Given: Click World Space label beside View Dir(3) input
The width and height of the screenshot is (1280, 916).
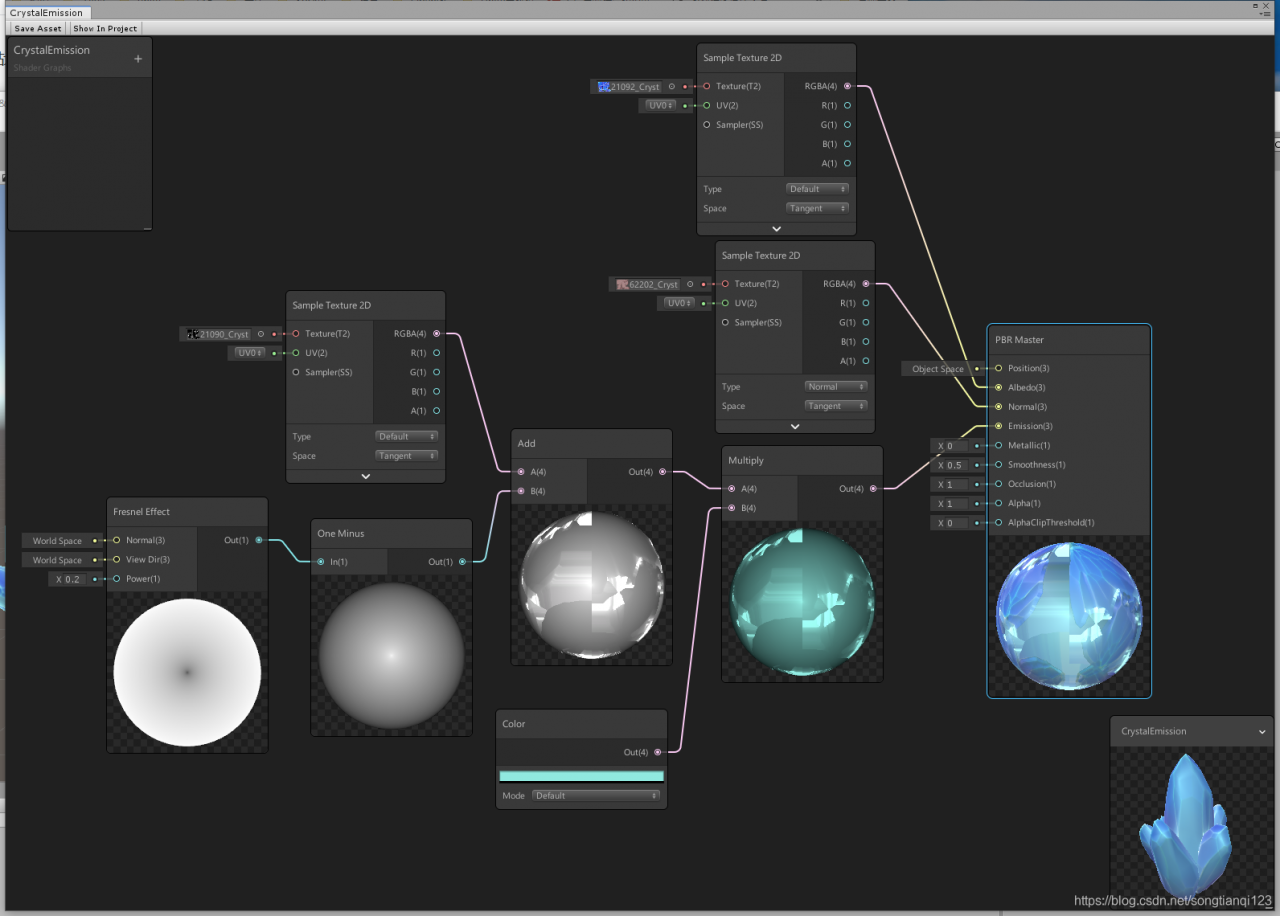Looking at the screenshot, I should coord(57,560).
